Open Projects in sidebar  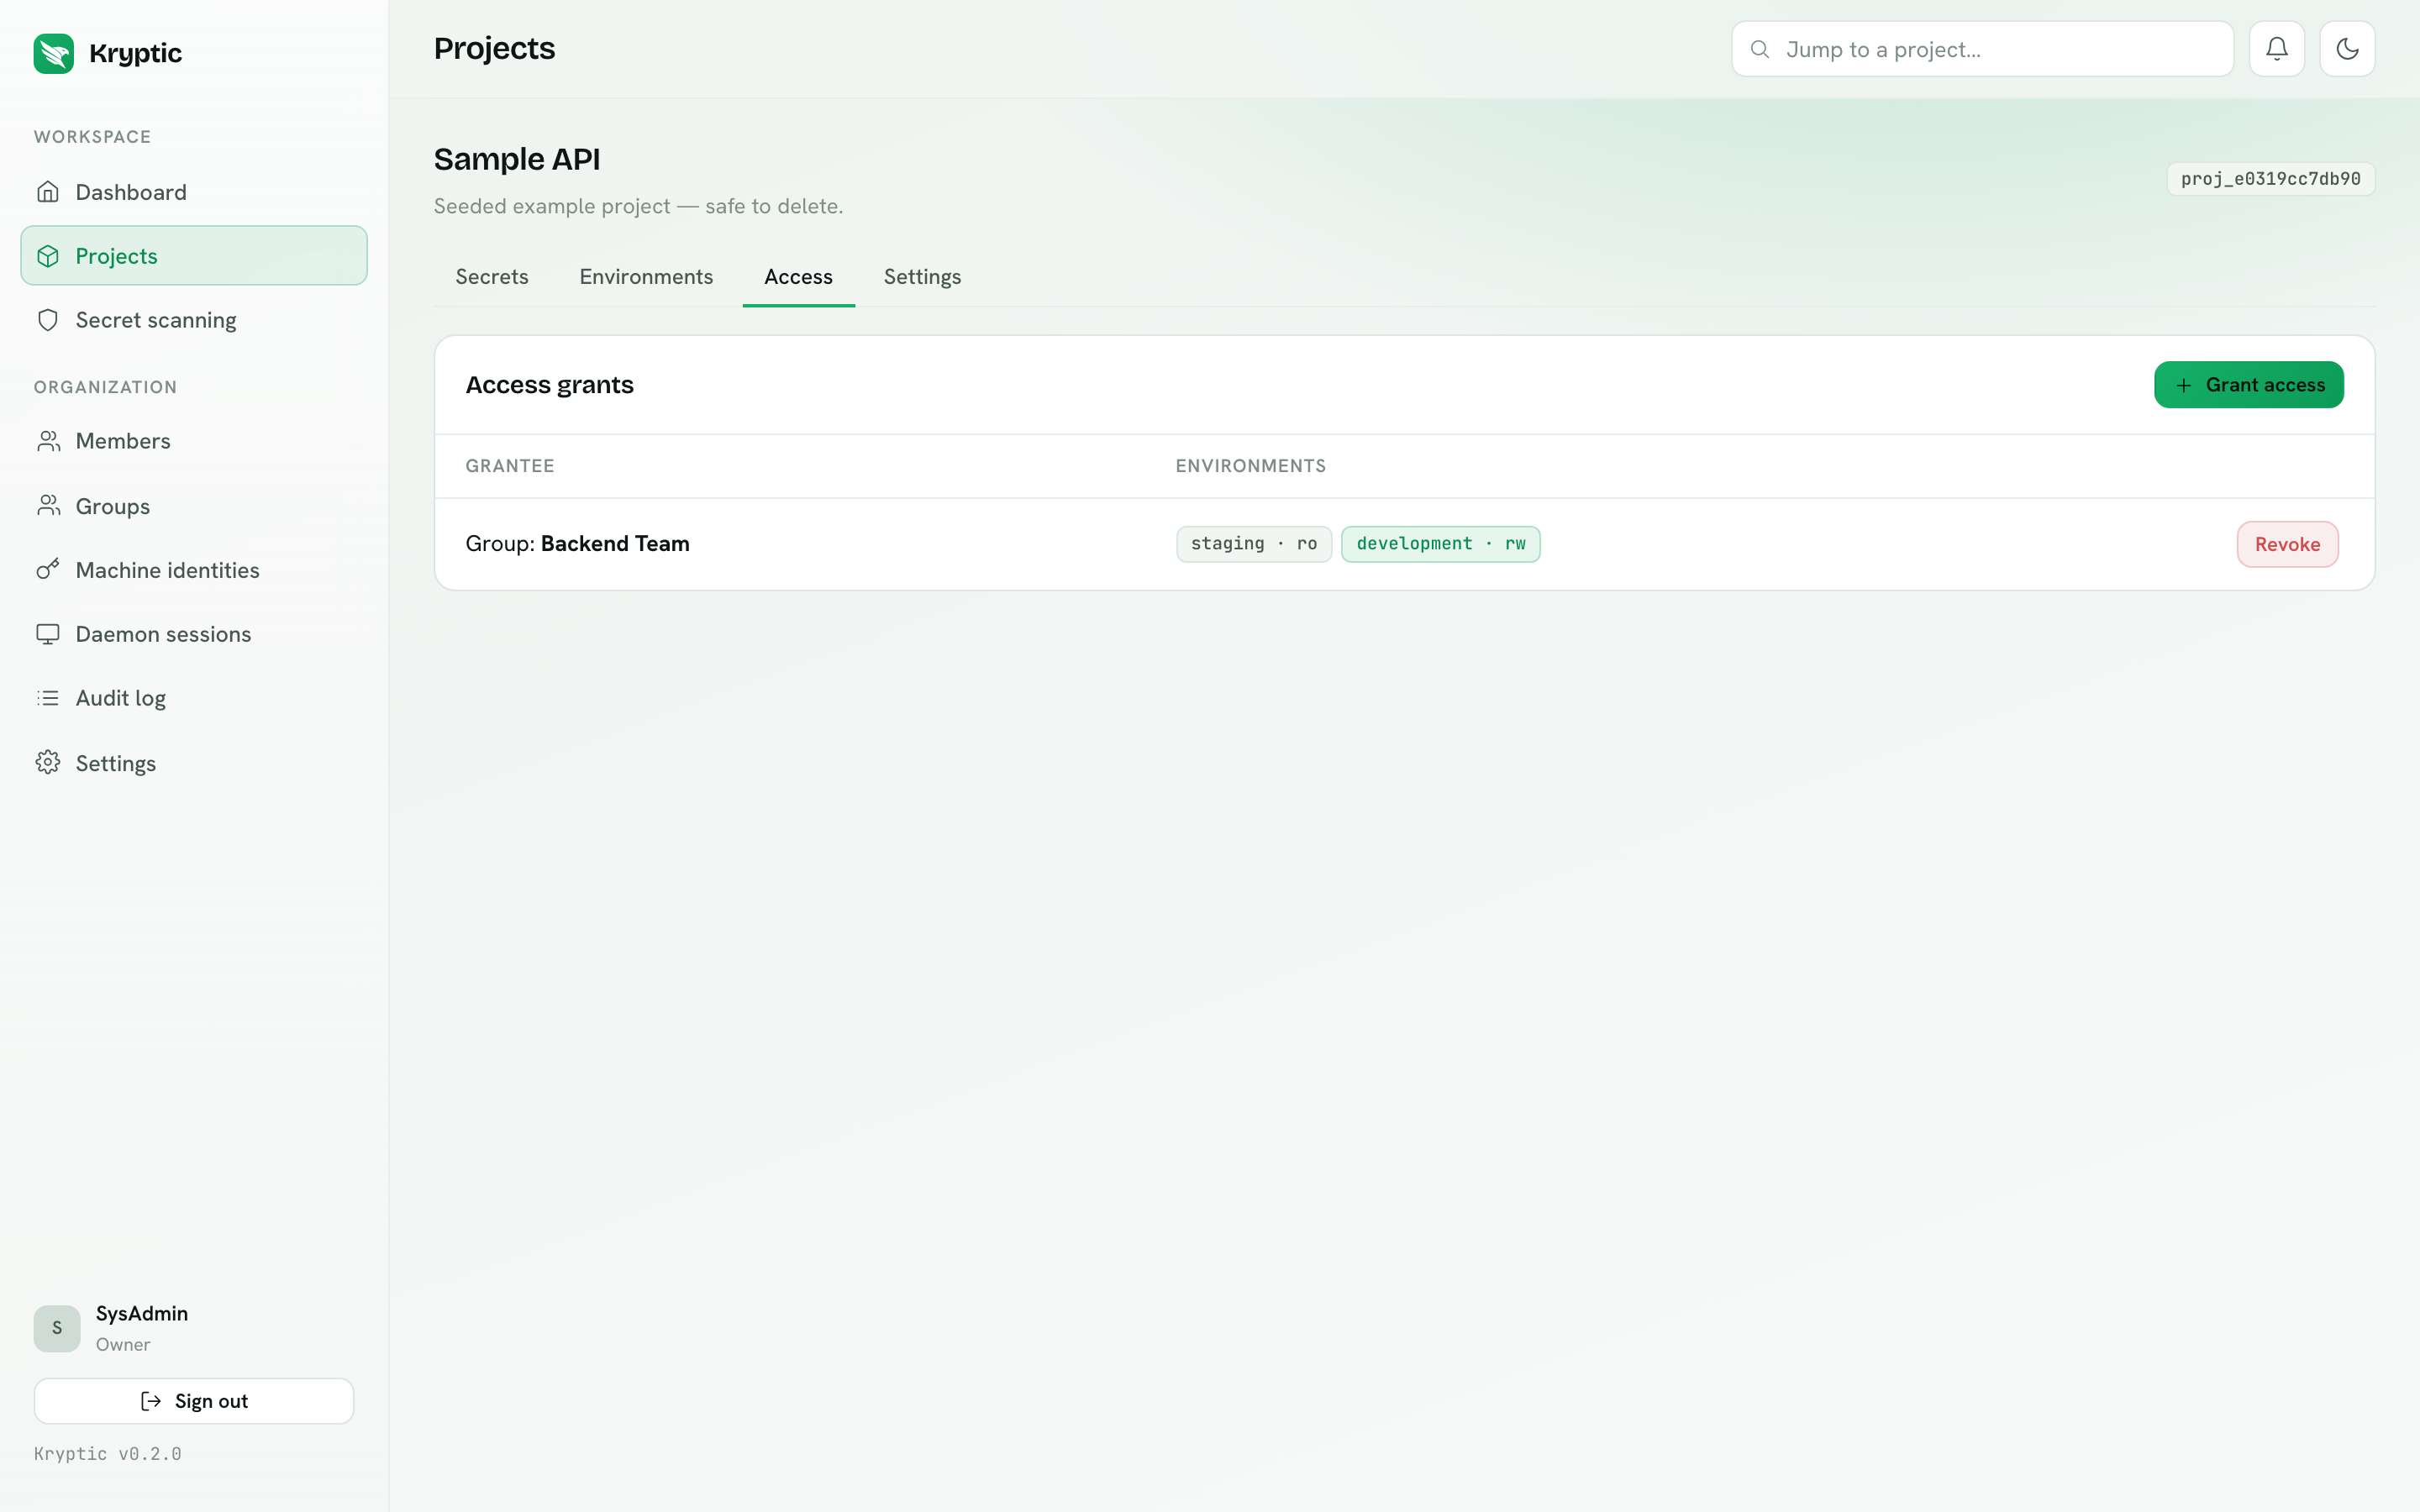pos(194,256)
